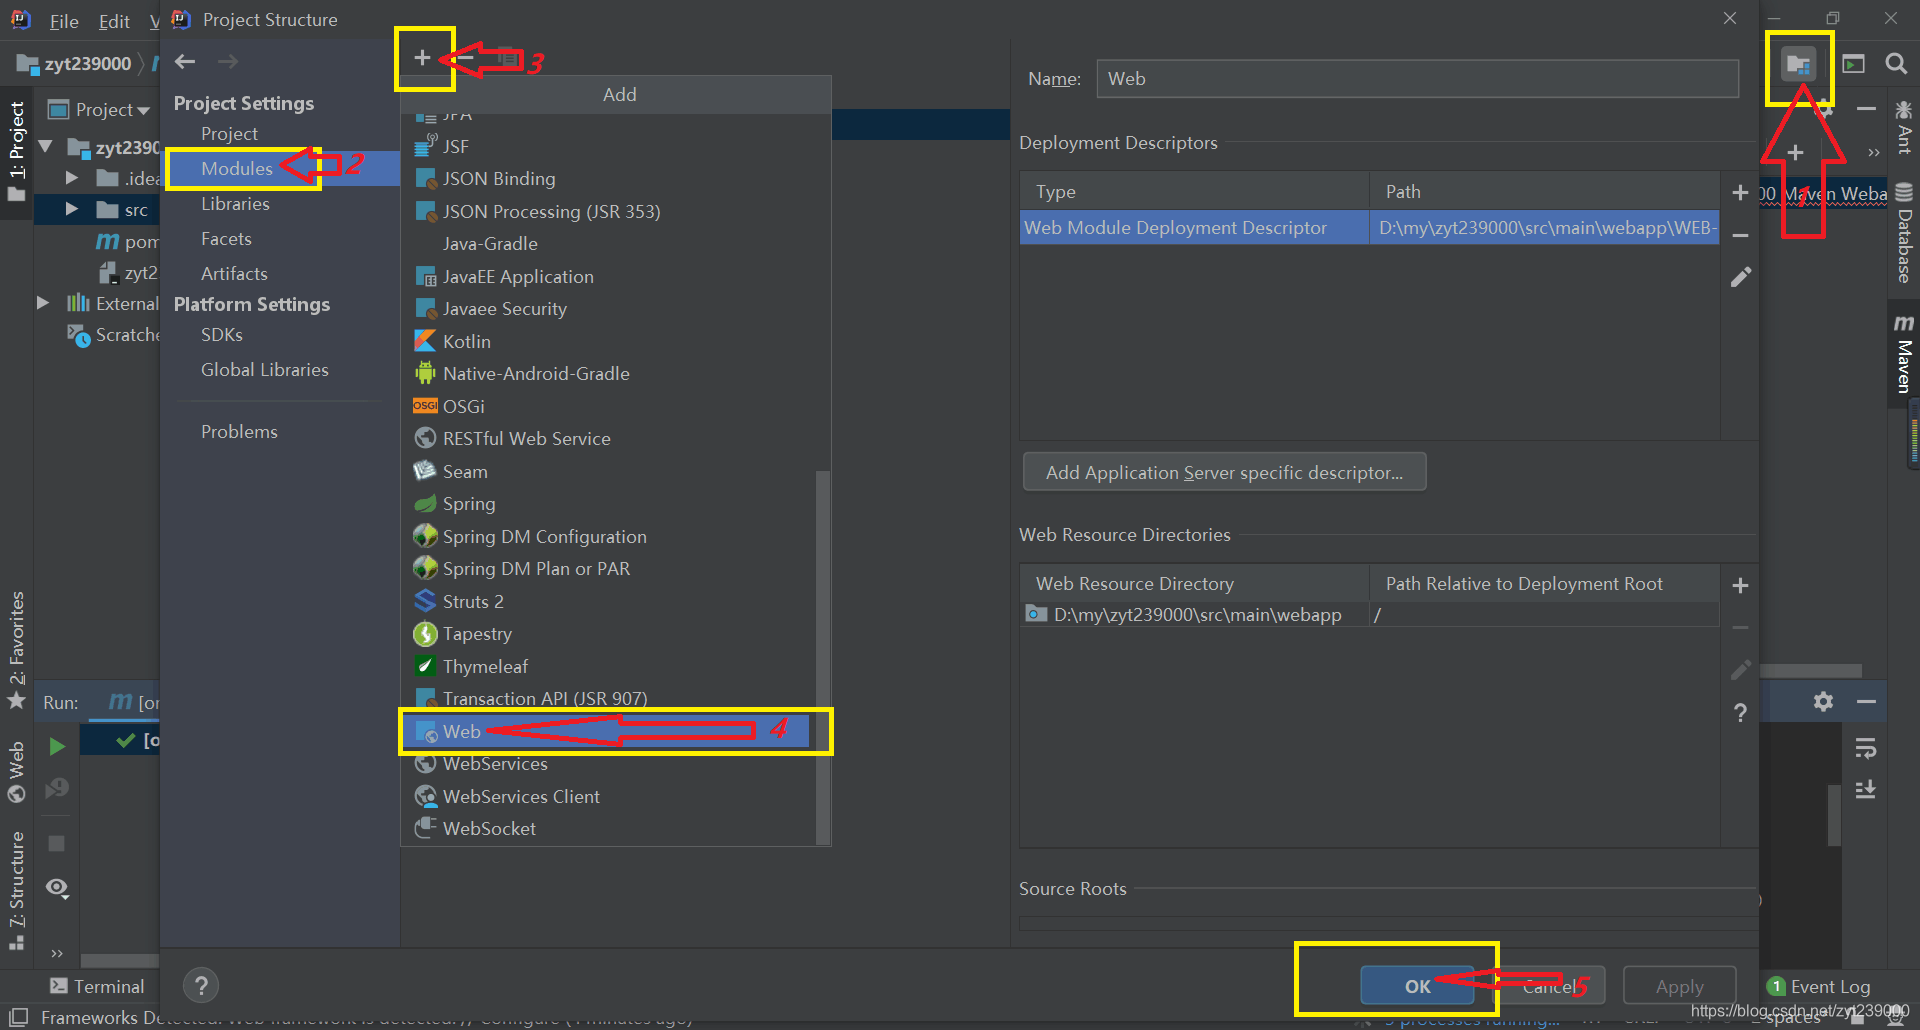Edit deployment descriptor with pencil icon
Image resolution: width=1920 pixels, height=1030 pixels.
click(1741, 277)
